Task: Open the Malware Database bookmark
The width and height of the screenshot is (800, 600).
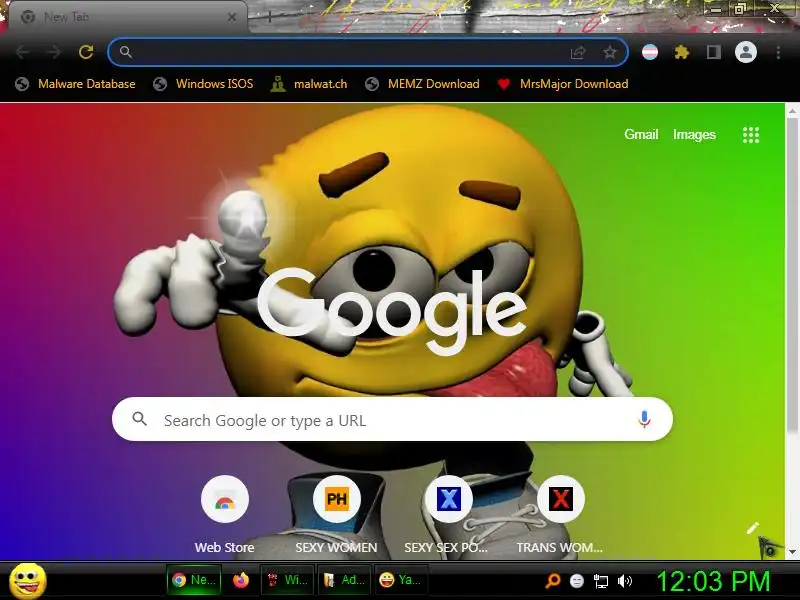Action: (x=76, y=84)
